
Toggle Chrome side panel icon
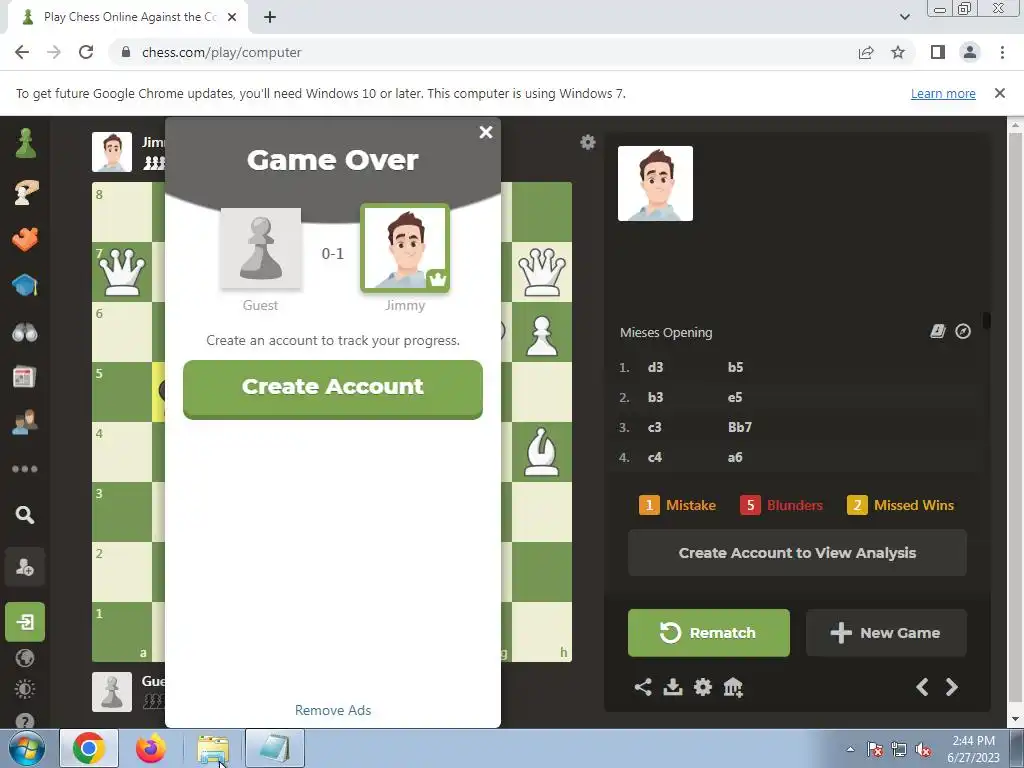(938, 52)
